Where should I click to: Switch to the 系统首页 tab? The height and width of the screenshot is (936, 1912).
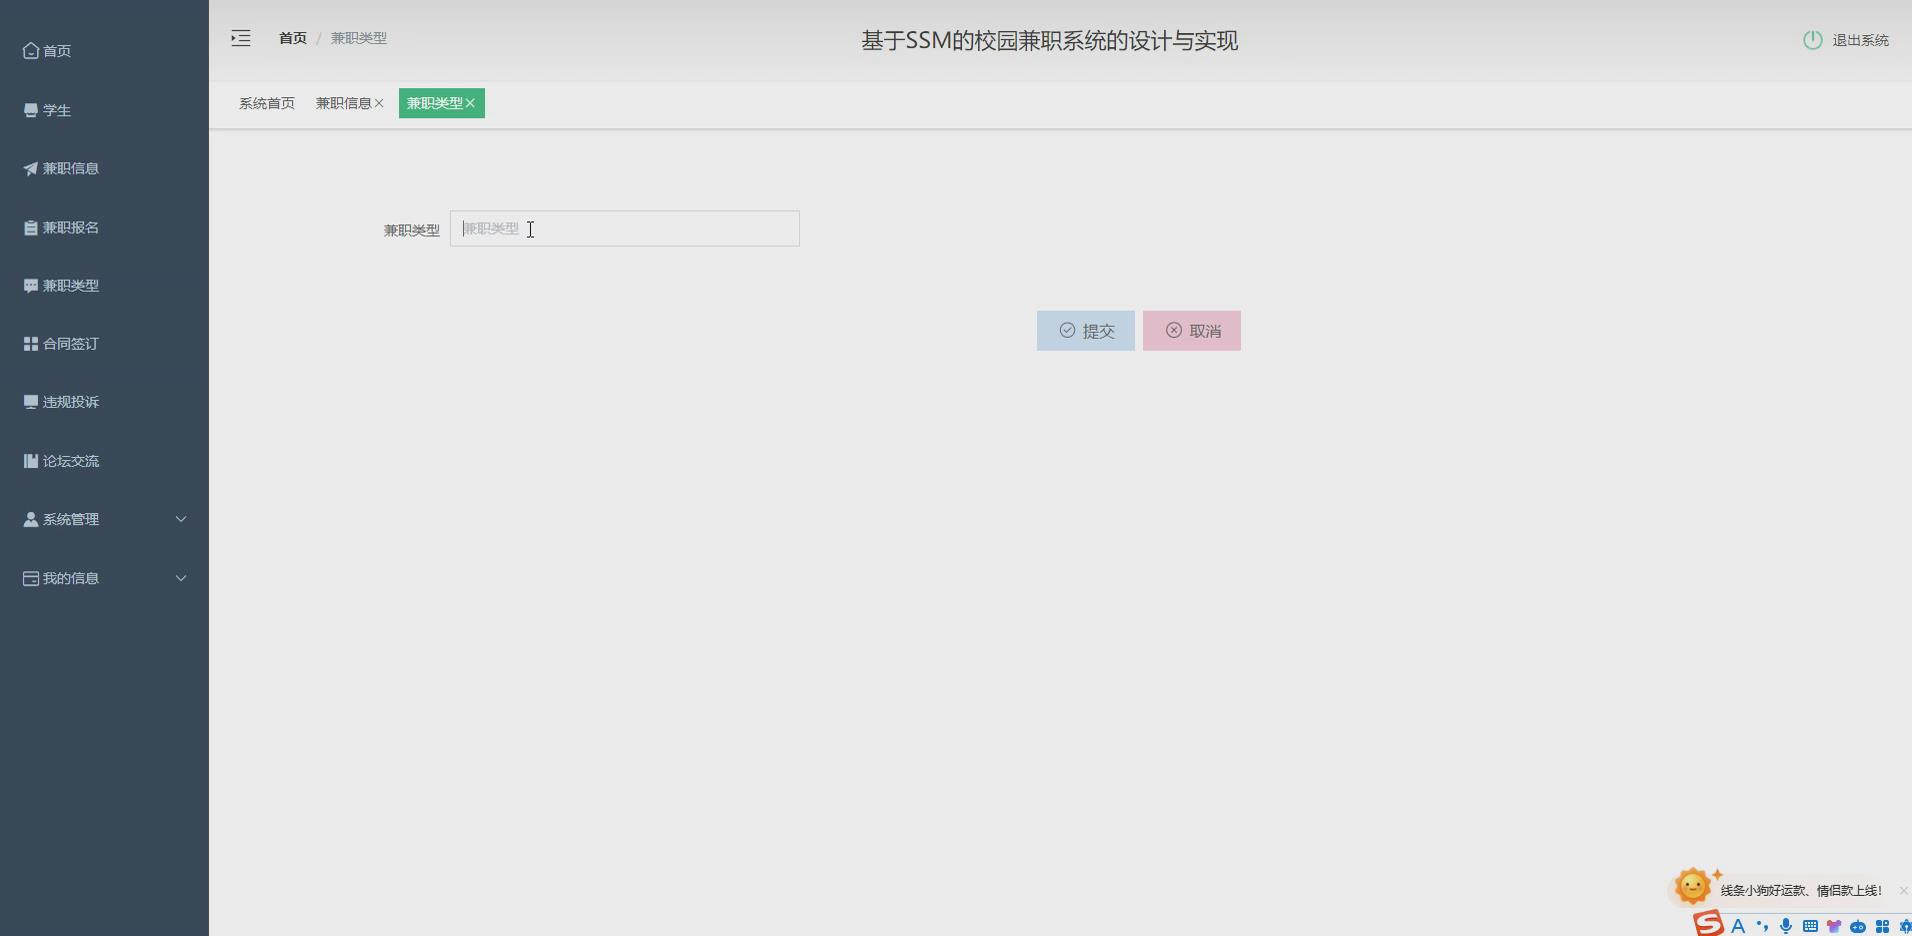point(267,102)
